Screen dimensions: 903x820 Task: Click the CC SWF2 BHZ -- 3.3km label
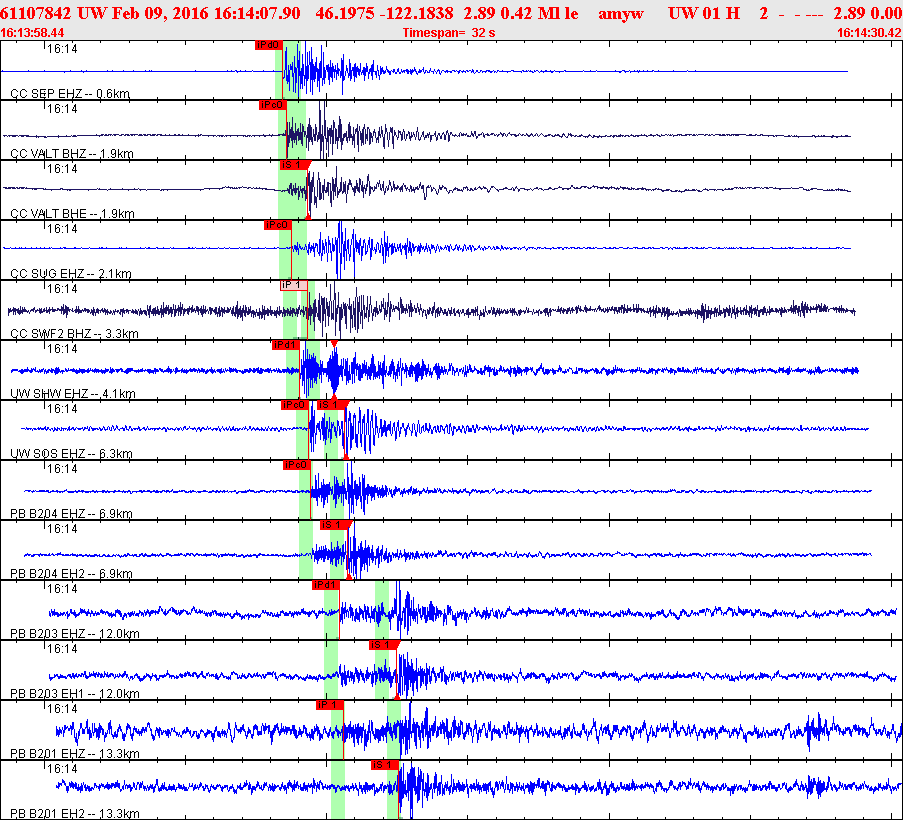(74, 333)
